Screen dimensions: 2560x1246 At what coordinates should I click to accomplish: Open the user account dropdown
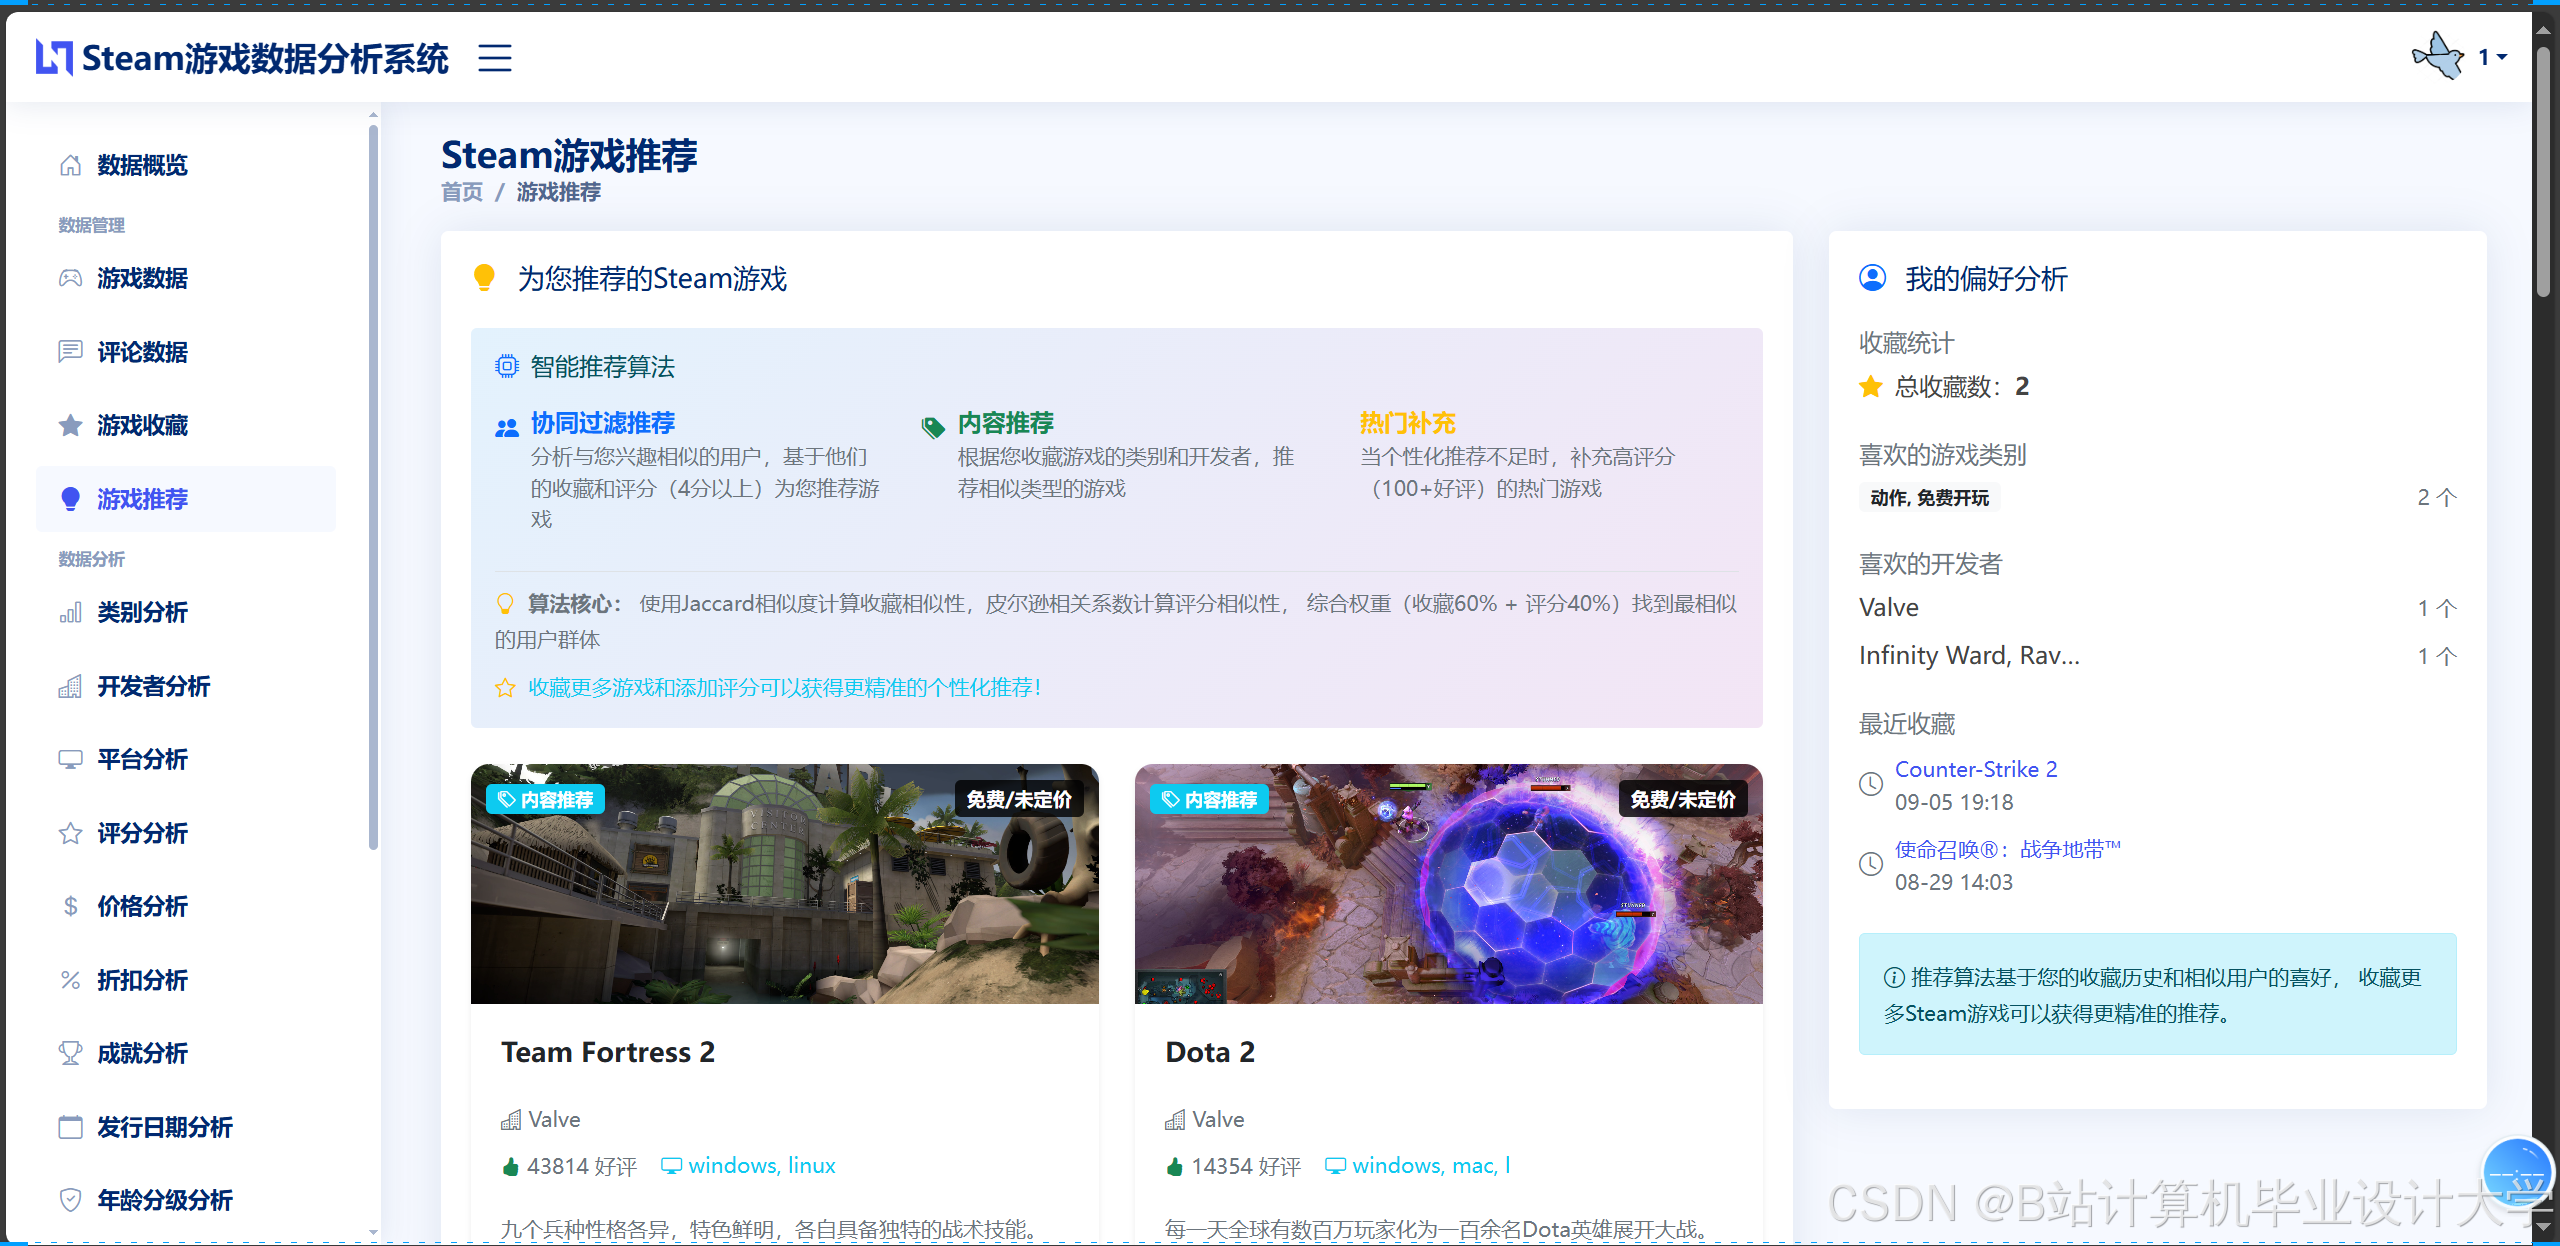(2489, 57)
